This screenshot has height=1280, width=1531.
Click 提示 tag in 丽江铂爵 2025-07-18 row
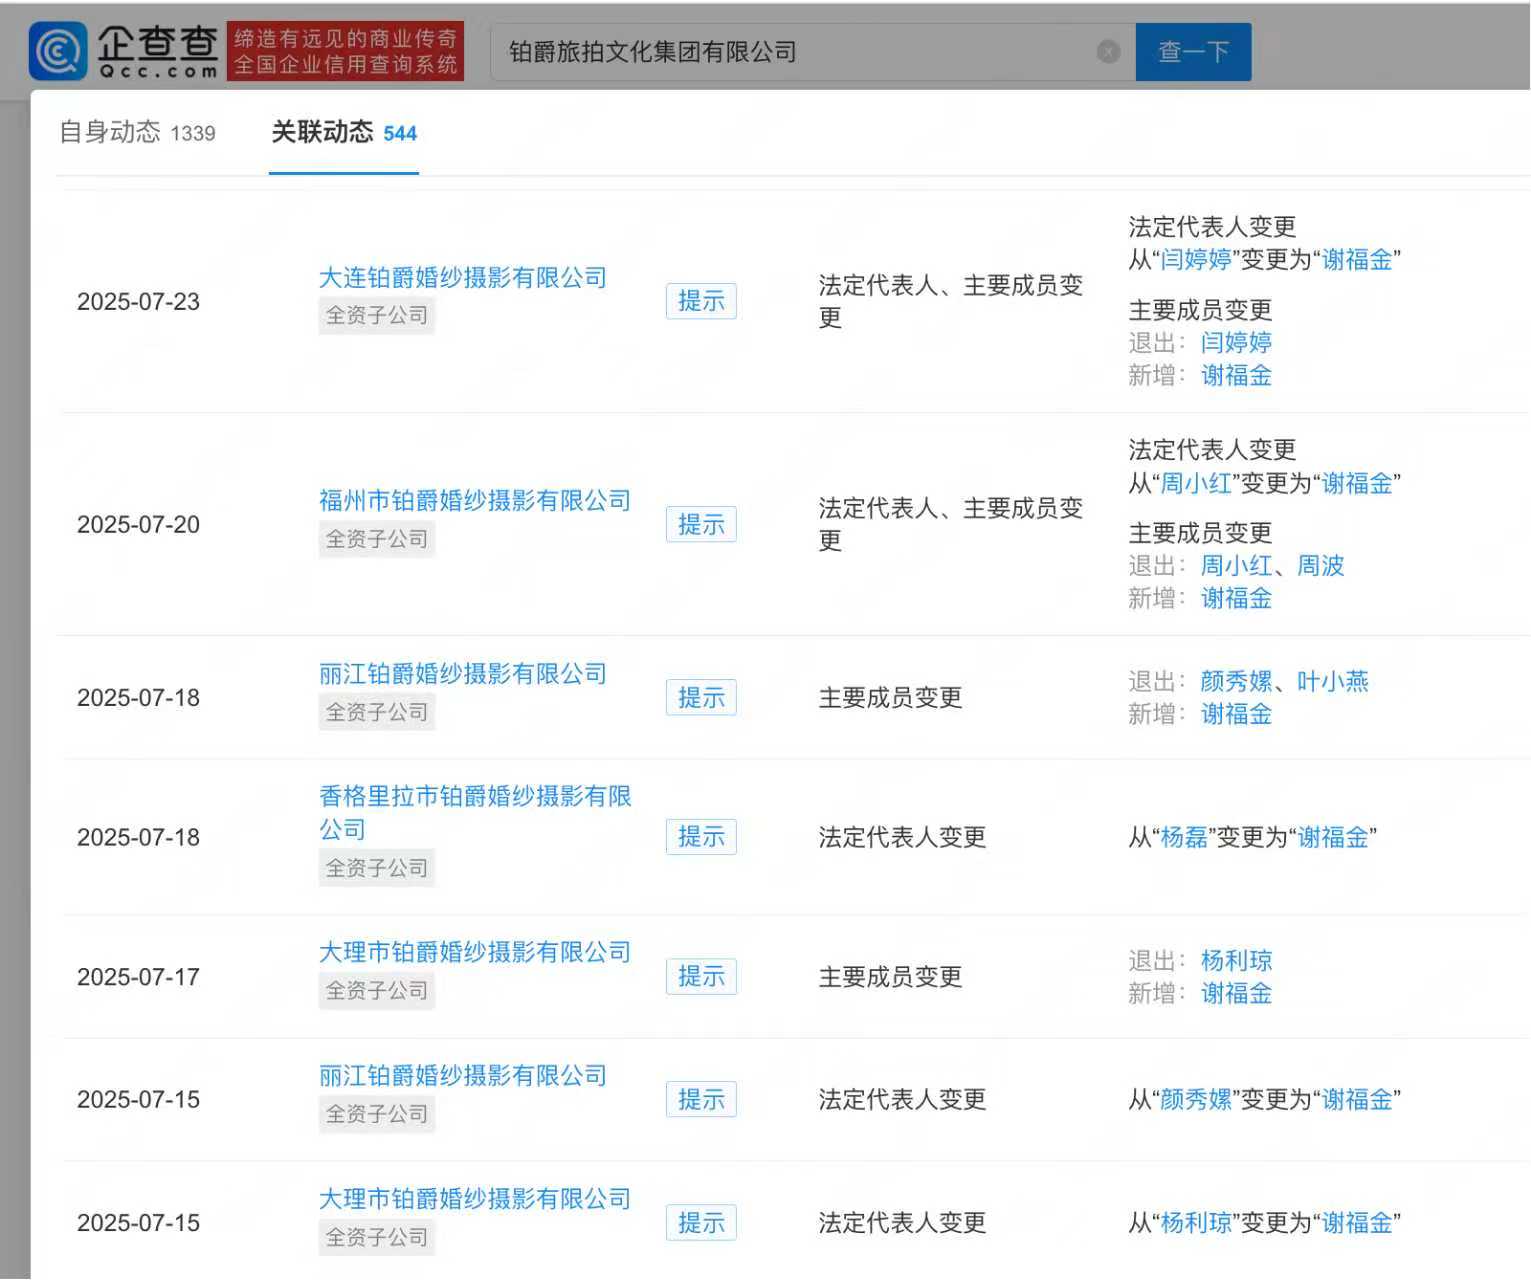click(701, 697)
